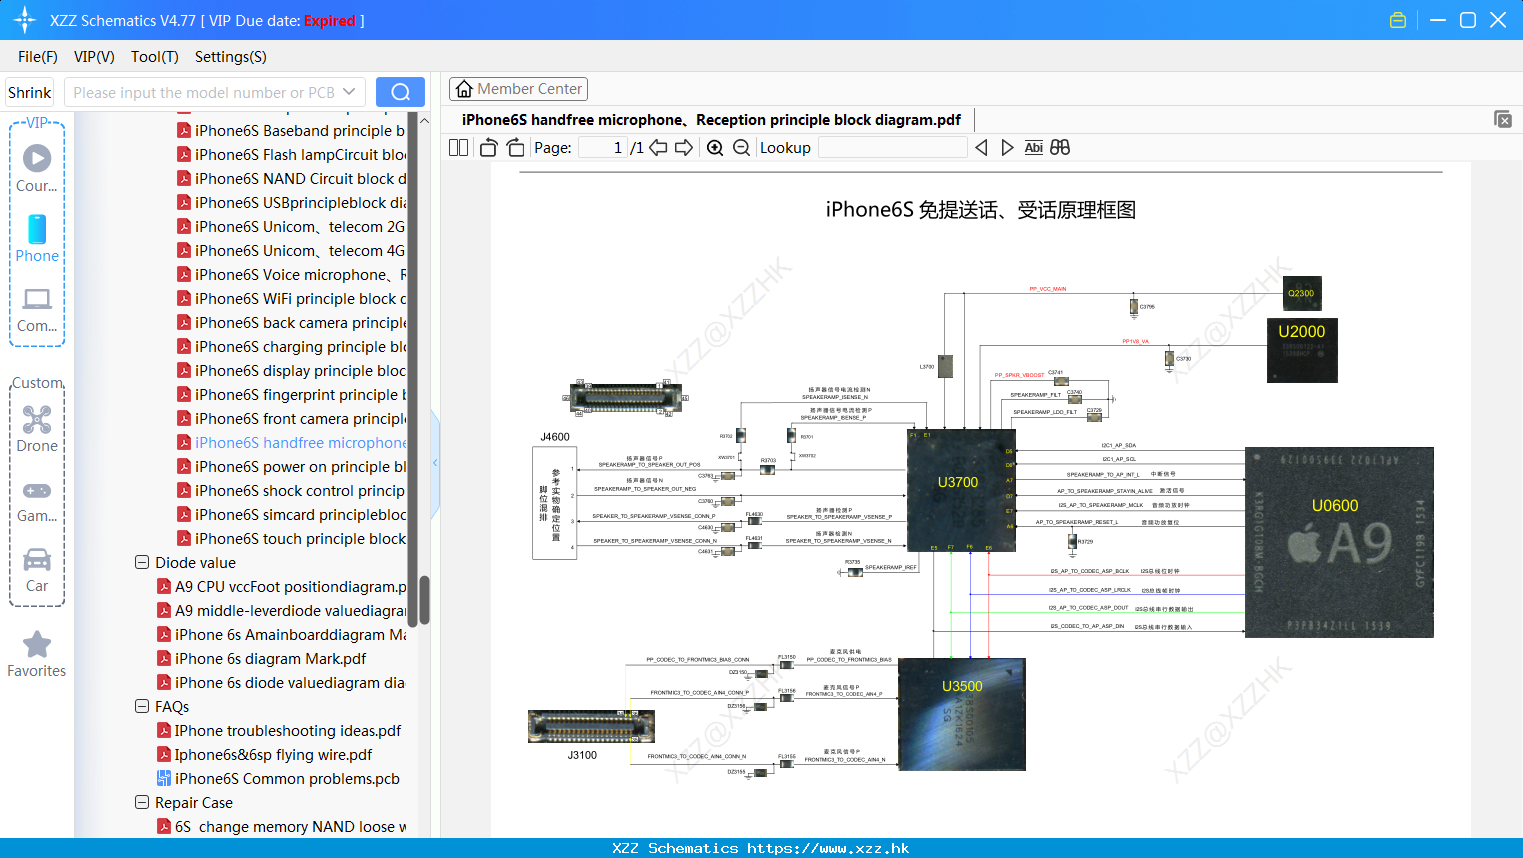Collapse the FAQs folder

point(142,706)
